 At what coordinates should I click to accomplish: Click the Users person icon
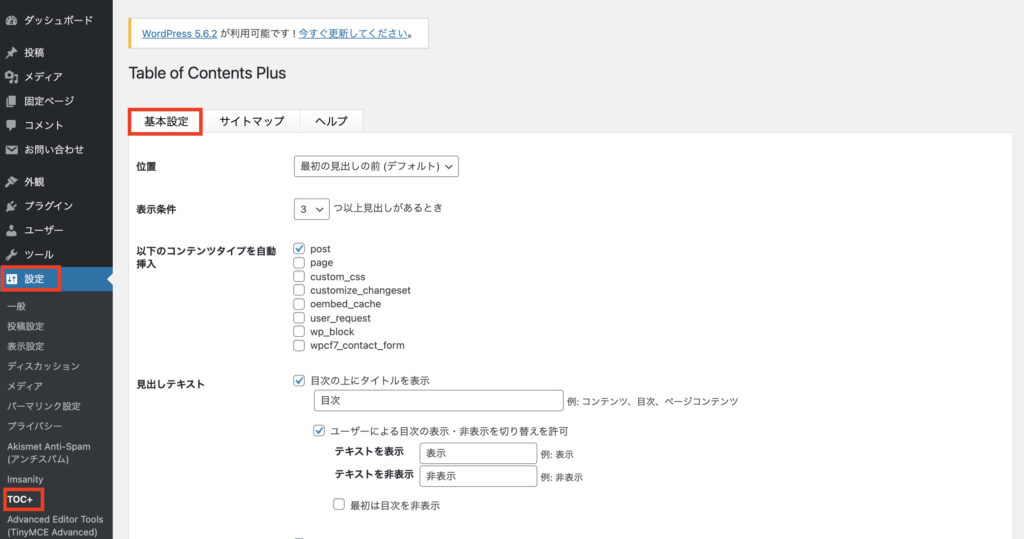pyautogui.click(x=11, y=230)
